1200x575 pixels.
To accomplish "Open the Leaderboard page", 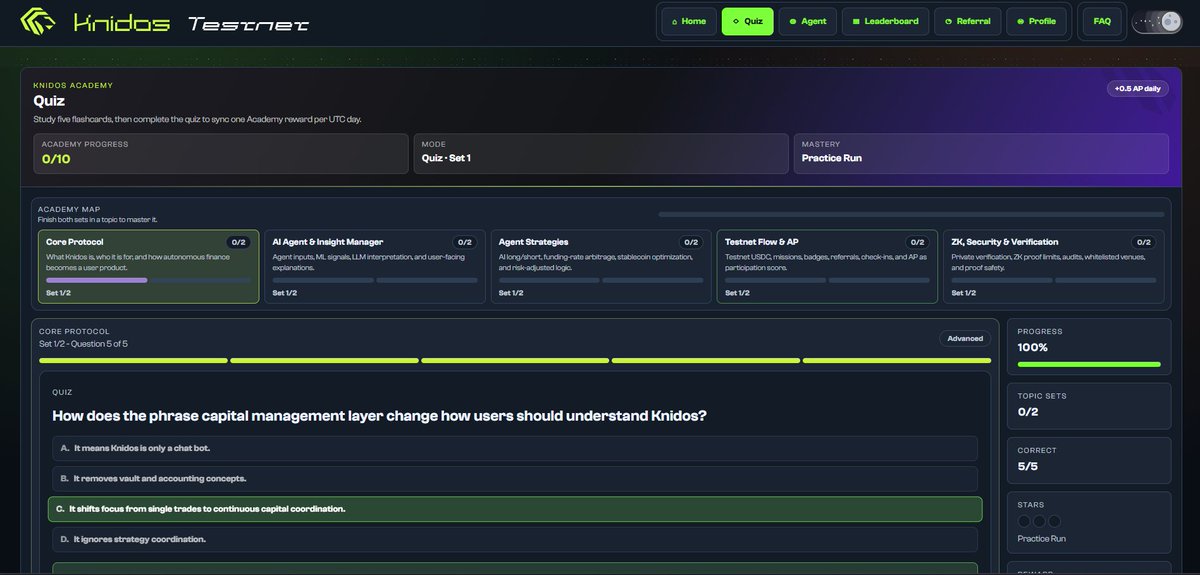I will tap(885, 21).
